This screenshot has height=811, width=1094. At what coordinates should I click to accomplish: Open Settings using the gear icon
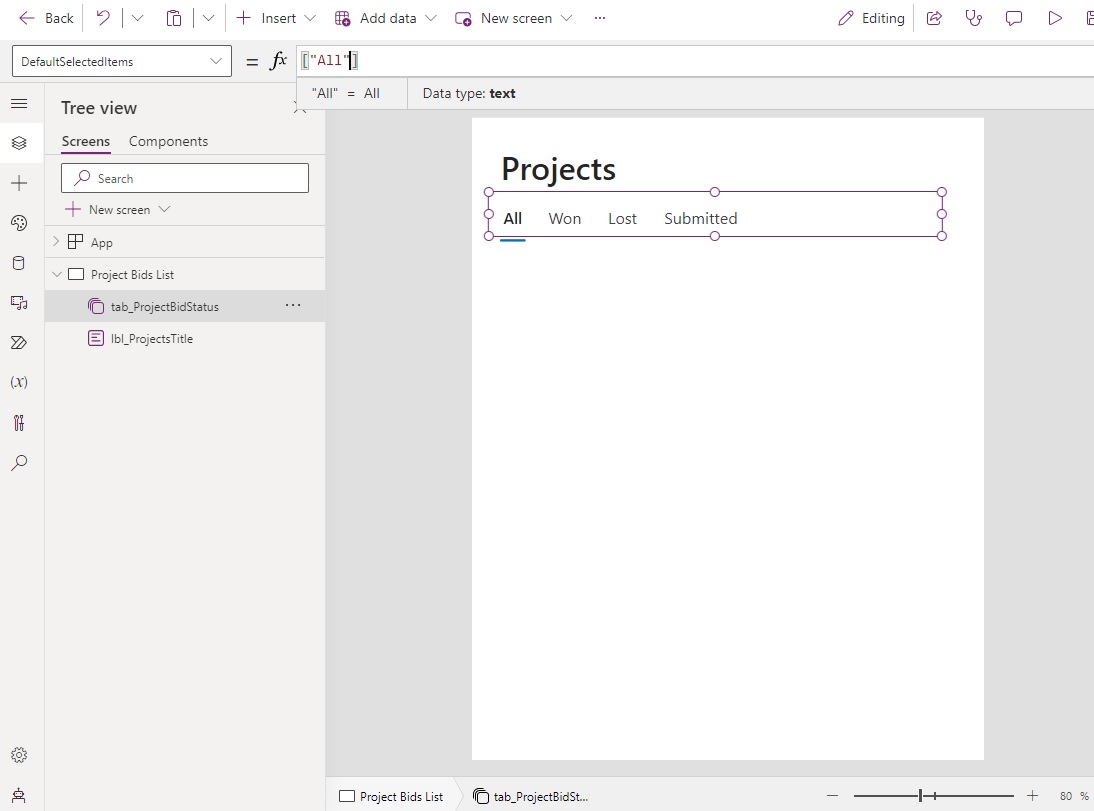coord(20,755)
